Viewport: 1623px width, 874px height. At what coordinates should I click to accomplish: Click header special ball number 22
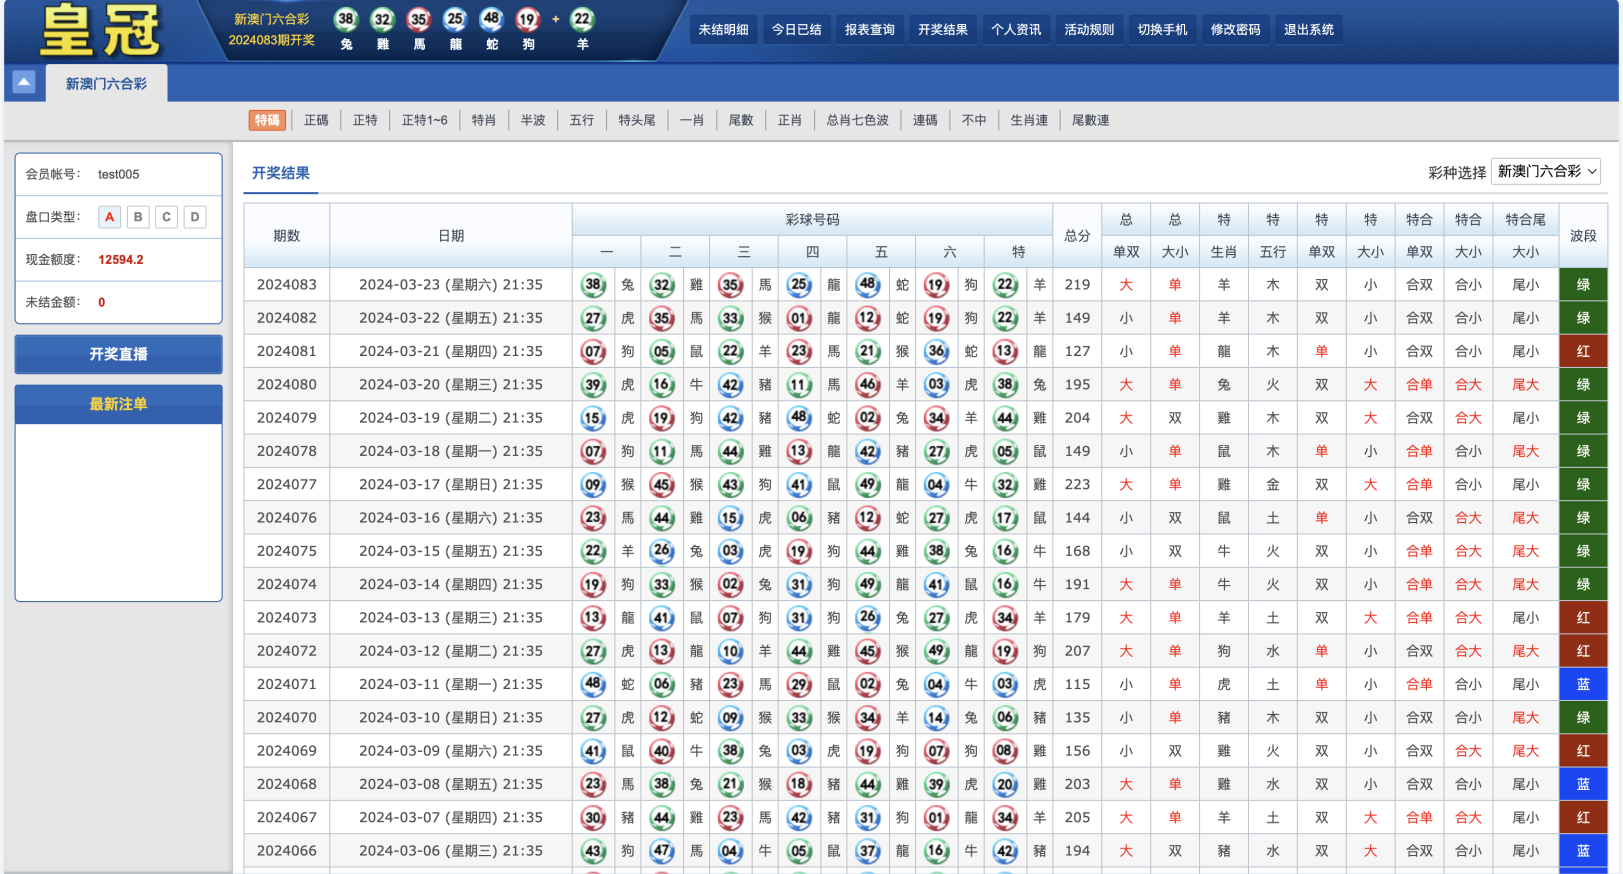[x=582, y=19]
